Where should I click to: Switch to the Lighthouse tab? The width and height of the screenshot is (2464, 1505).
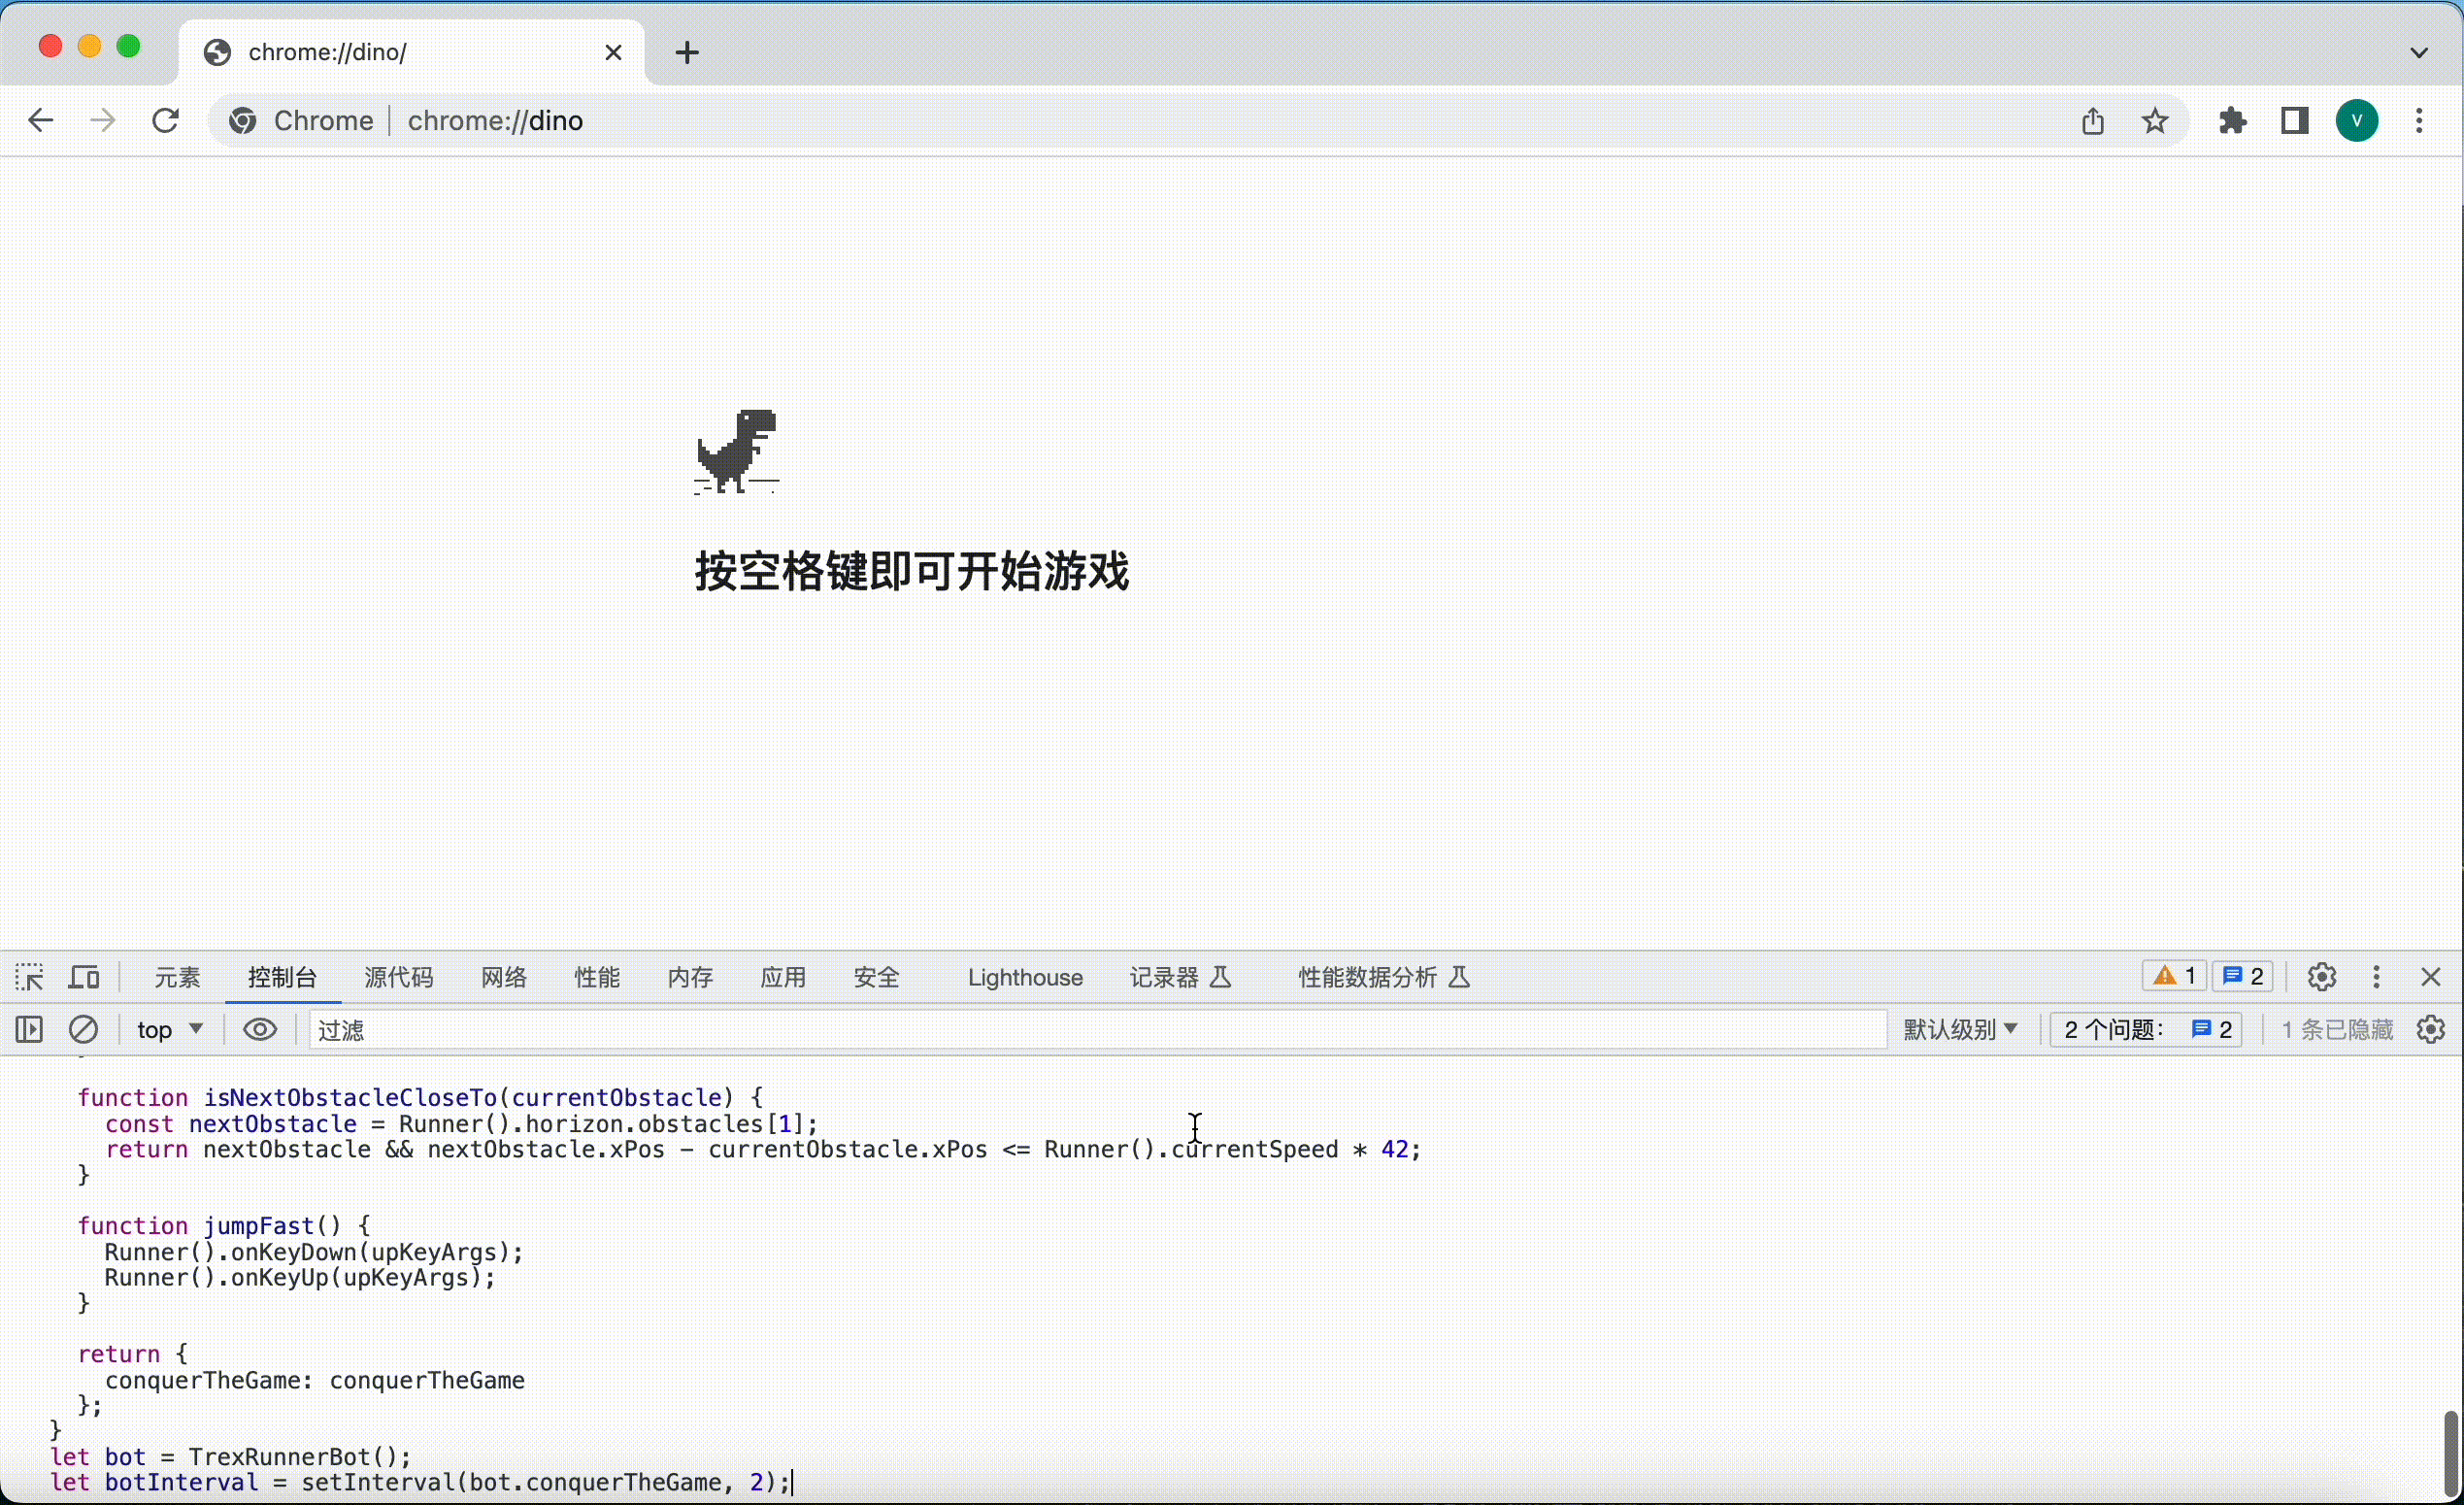(x=1025, y=977)
